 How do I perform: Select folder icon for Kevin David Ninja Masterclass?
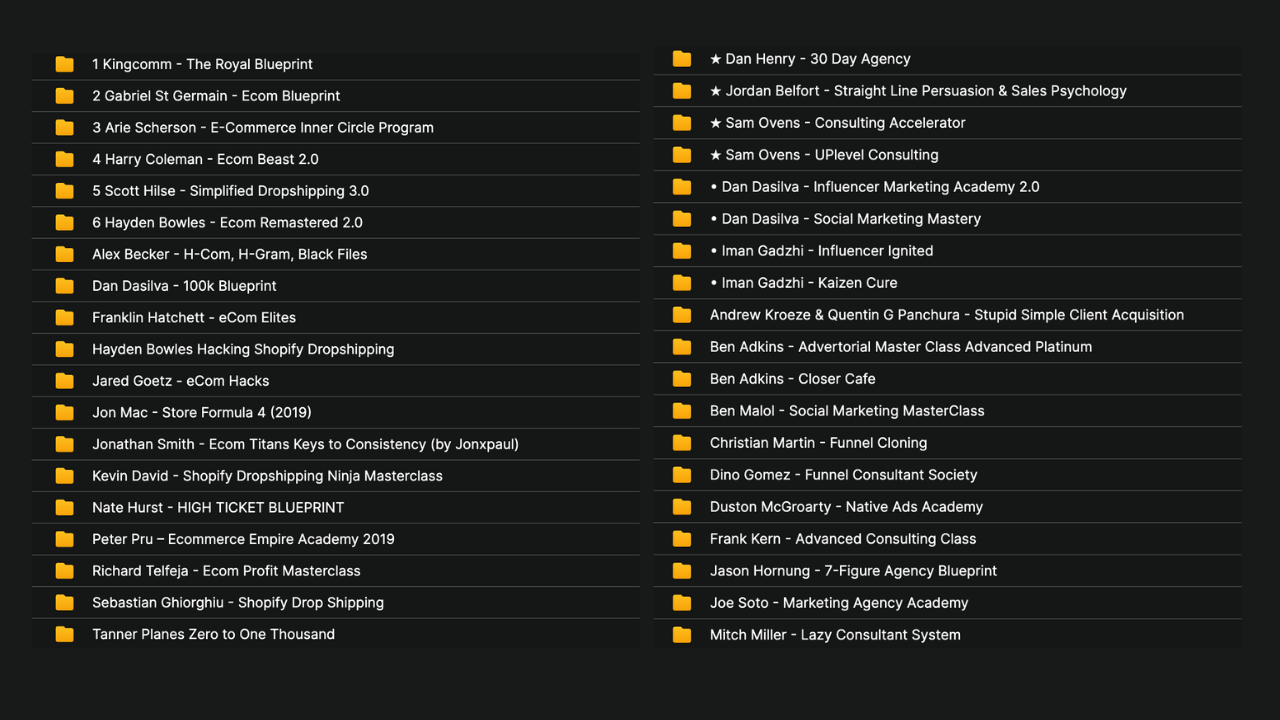pyautogui.click(x=65, y=476)
